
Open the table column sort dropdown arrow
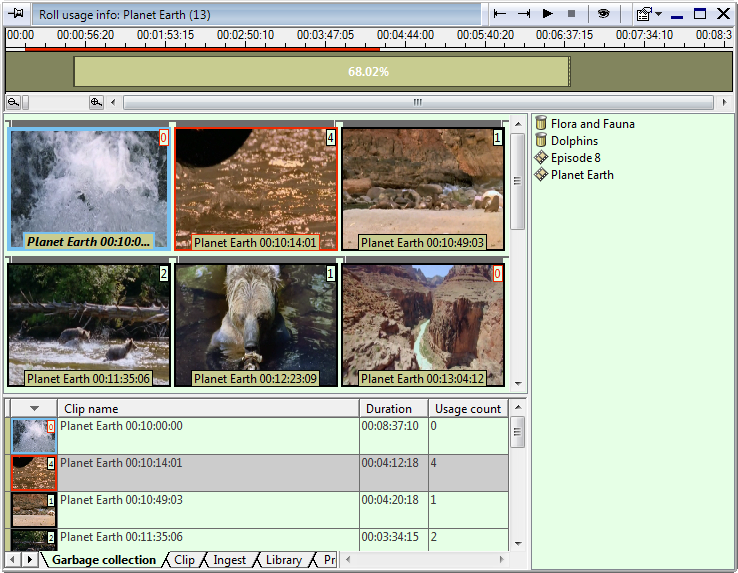34,408
